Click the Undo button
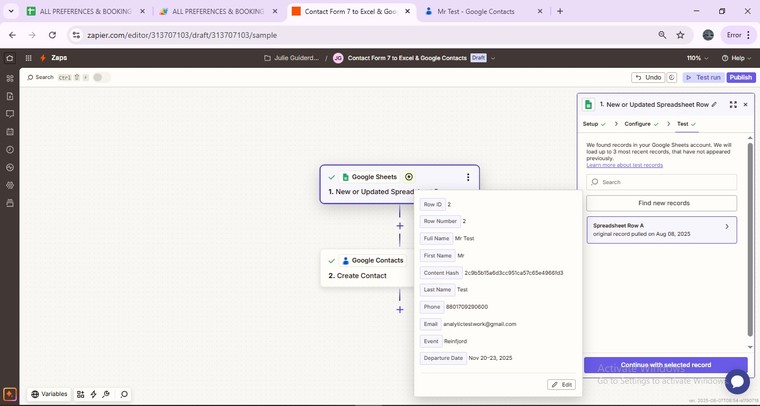 648,78
